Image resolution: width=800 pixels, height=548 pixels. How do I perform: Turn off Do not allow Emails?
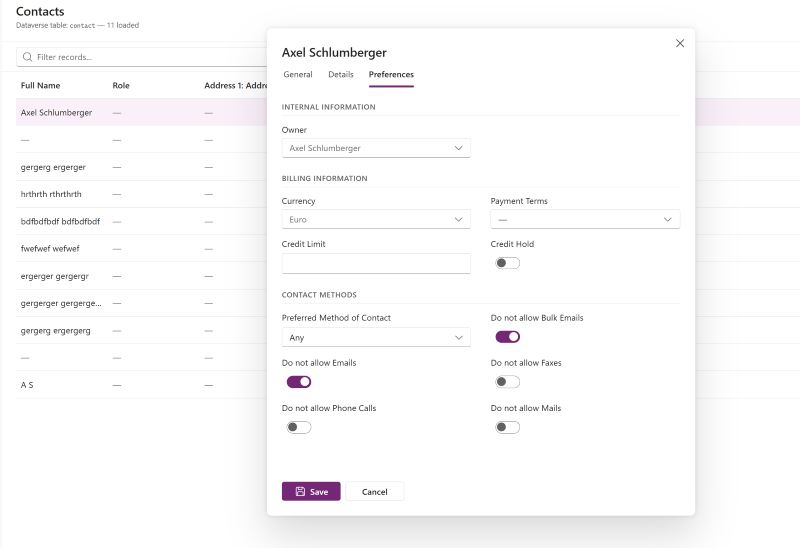click(299, 382)
